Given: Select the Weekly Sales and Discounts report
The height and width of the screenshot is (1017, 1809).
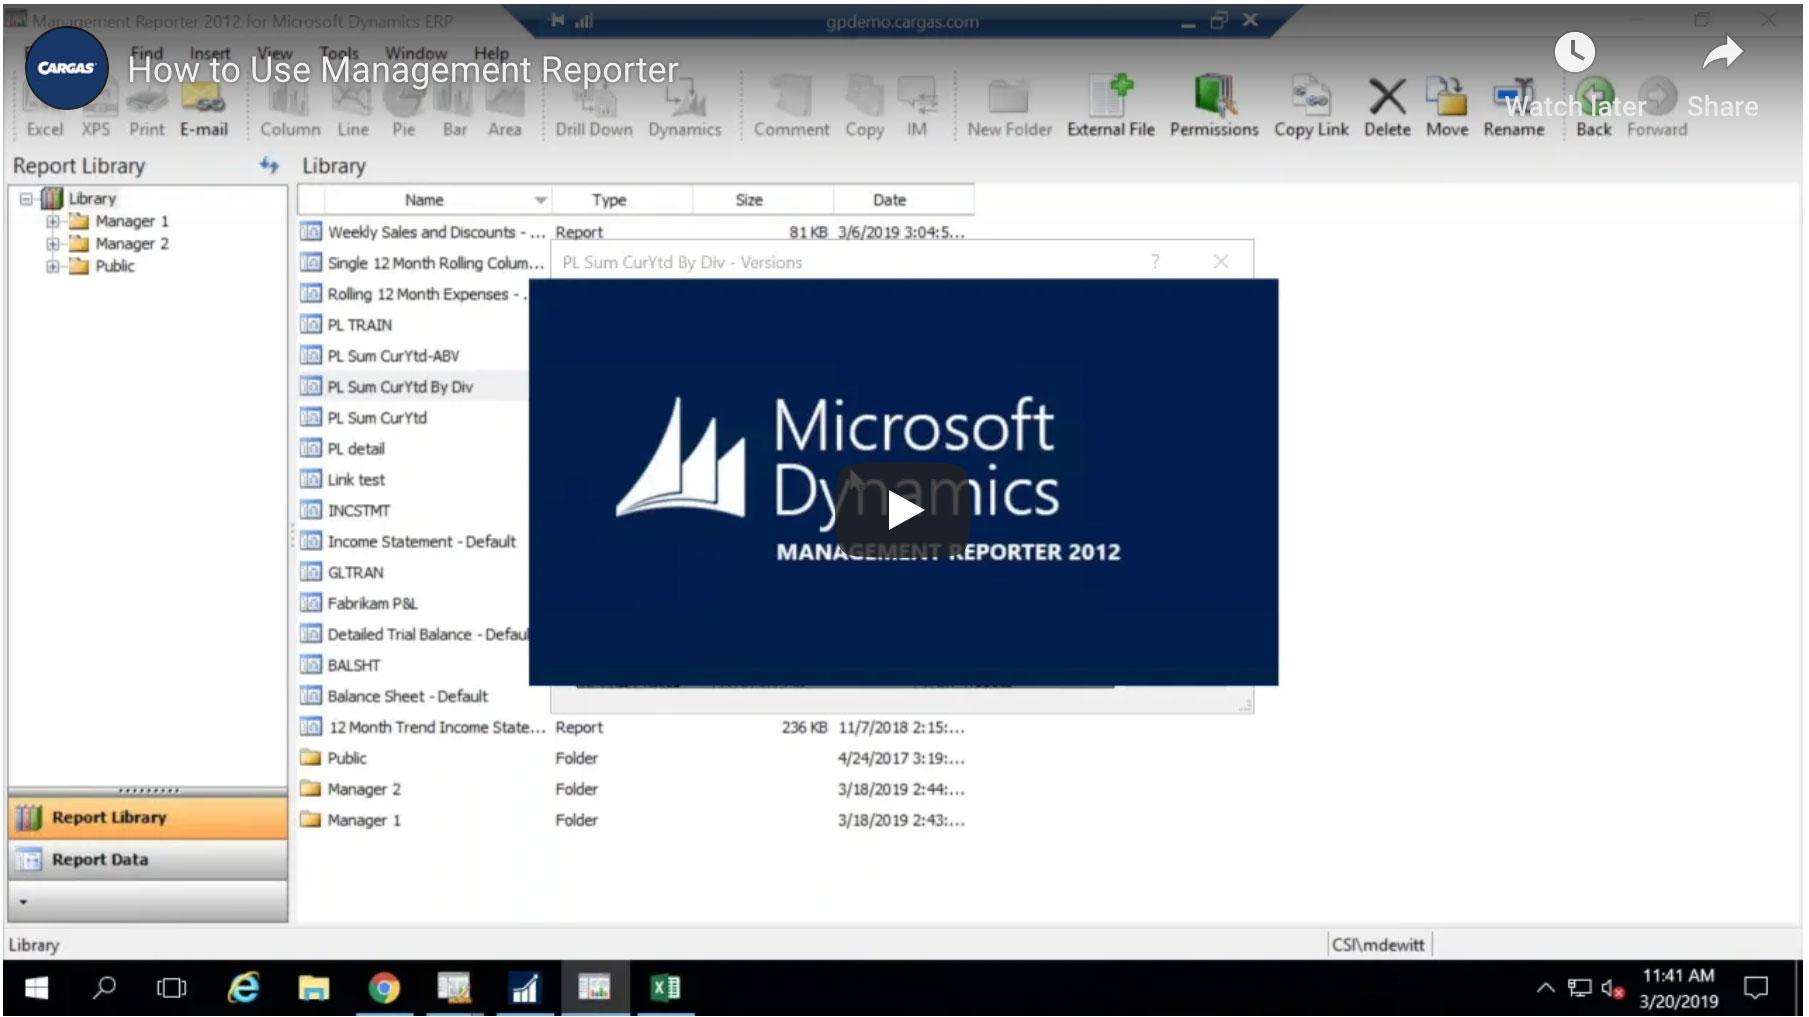Looking at the screenshot, I should pyautogui.click(x=635, y=232).
